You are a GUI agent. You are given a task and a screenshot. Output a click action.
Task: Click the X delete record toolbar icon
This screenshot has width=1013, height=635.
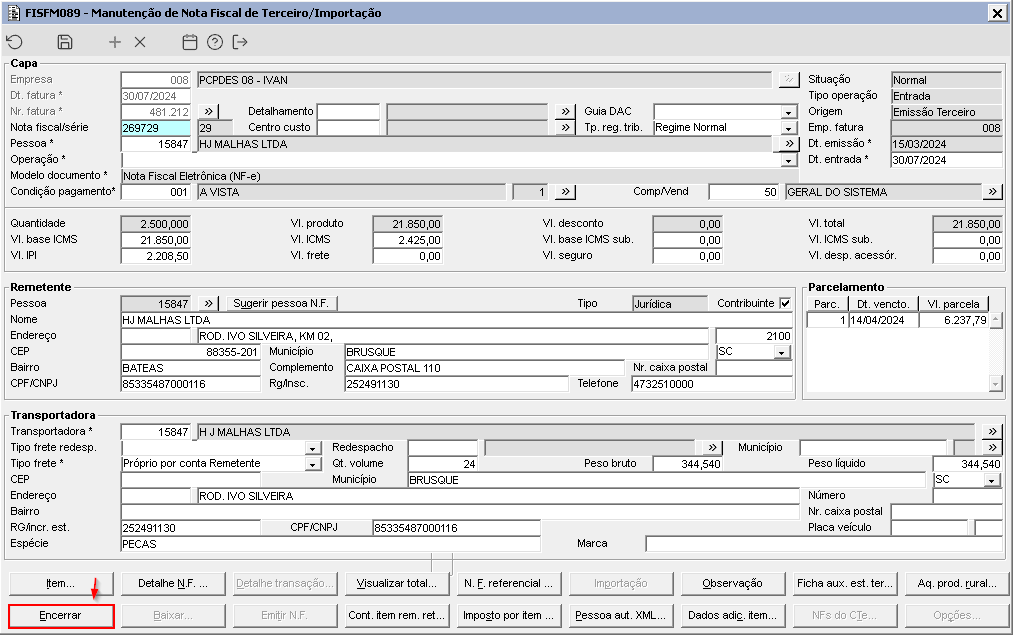click(x=140, y=42)
